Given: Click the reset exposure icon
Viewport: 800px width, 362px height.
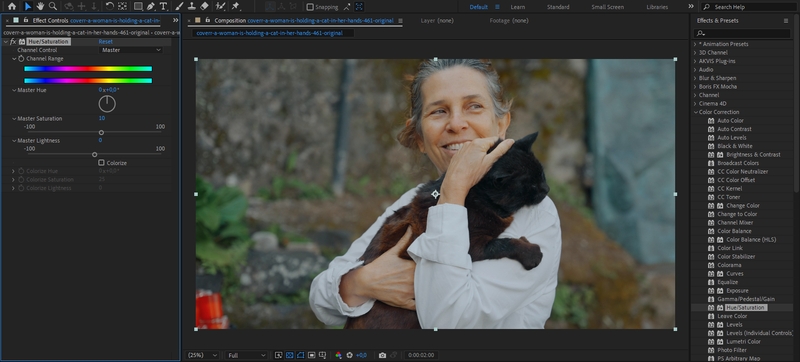Looking at the screenshot, I should click(x=349, y=355).
